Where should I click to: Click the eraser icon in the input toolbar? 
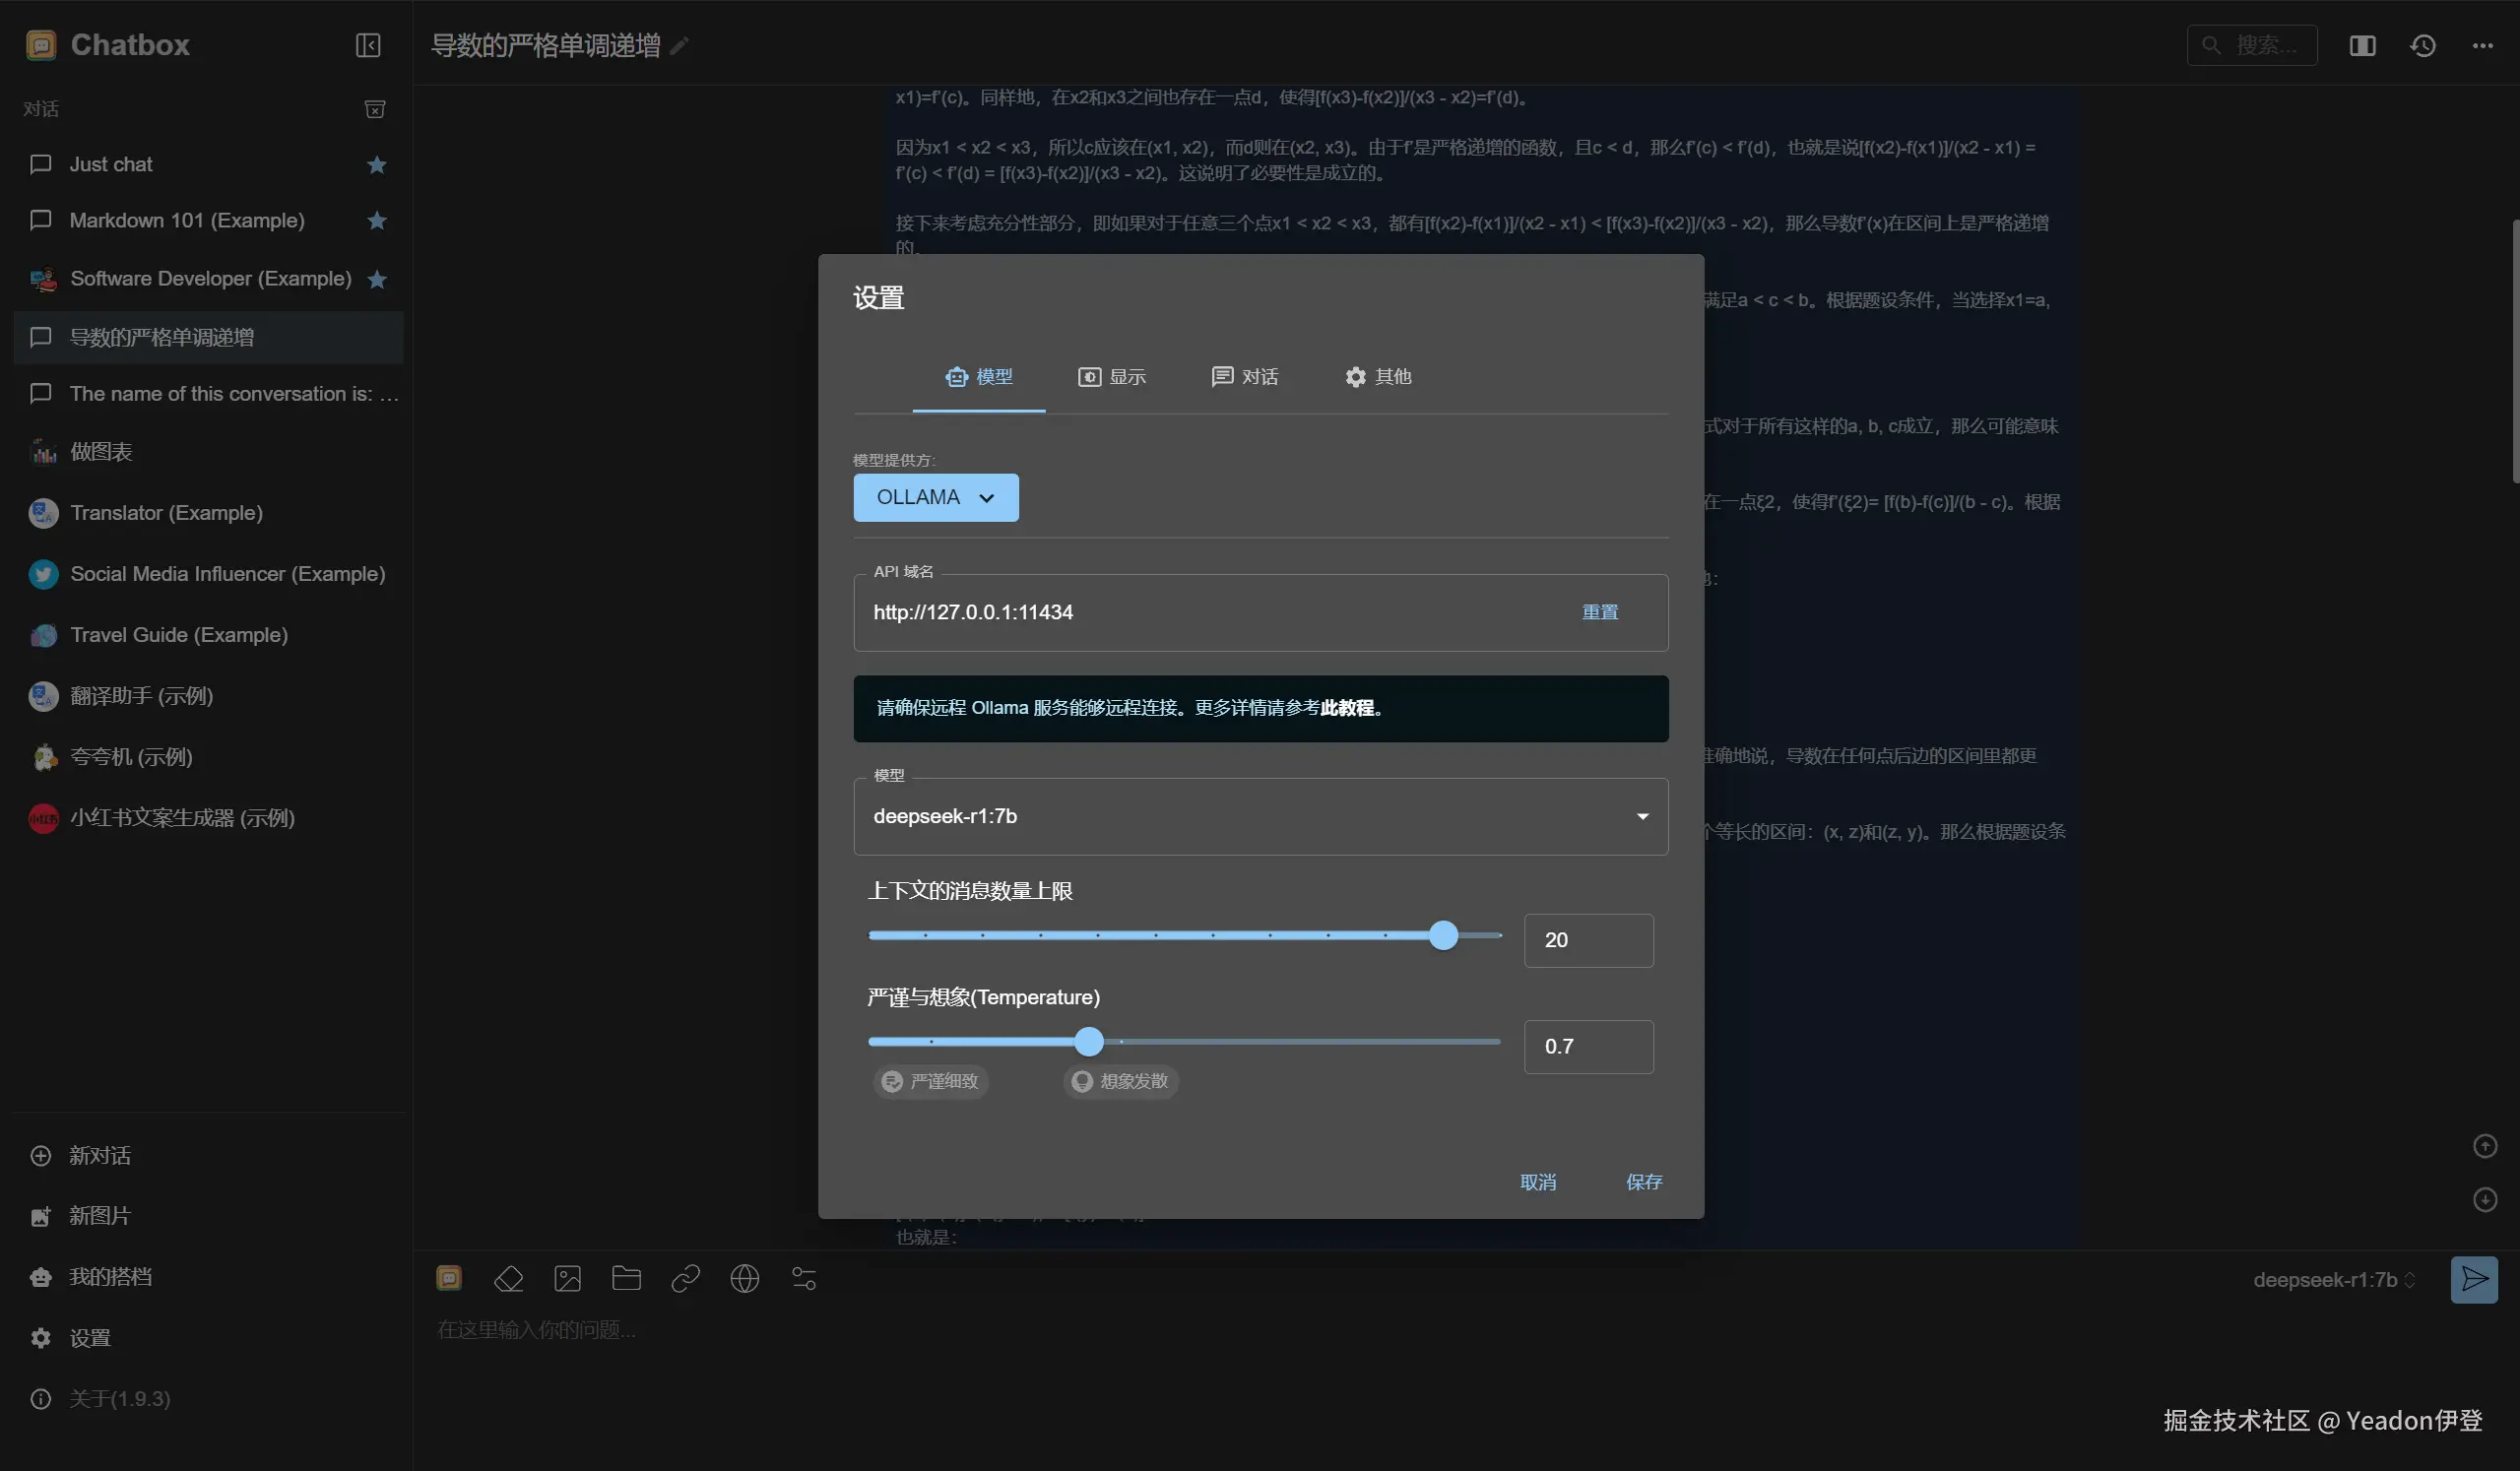[508, 1279]
